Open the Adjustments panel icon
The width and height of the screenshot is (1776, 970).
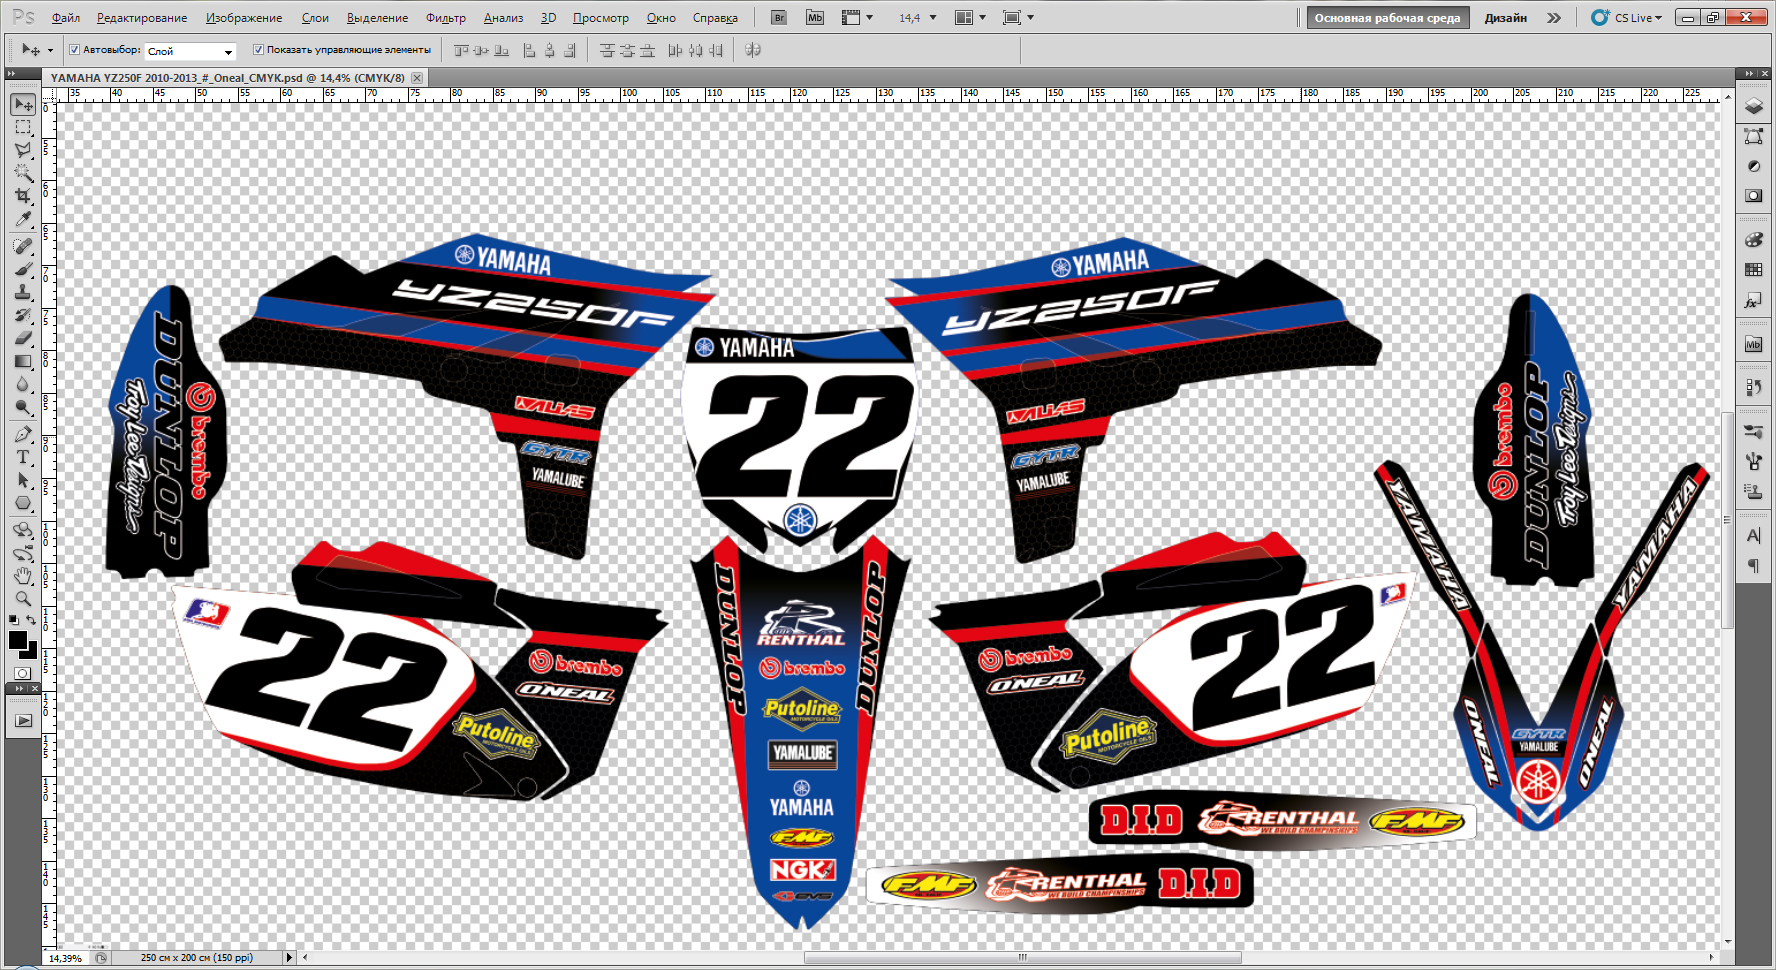pos(1754,166)
